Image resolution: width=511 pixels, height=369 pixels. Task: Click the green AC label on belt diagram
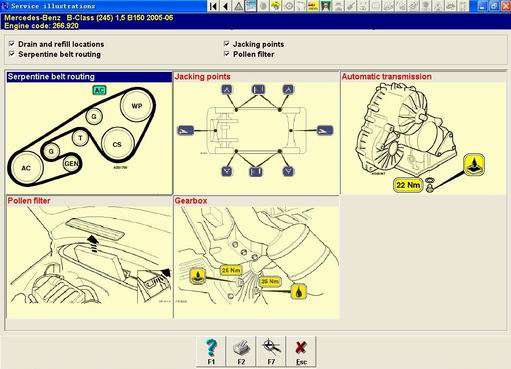point(99,90)
